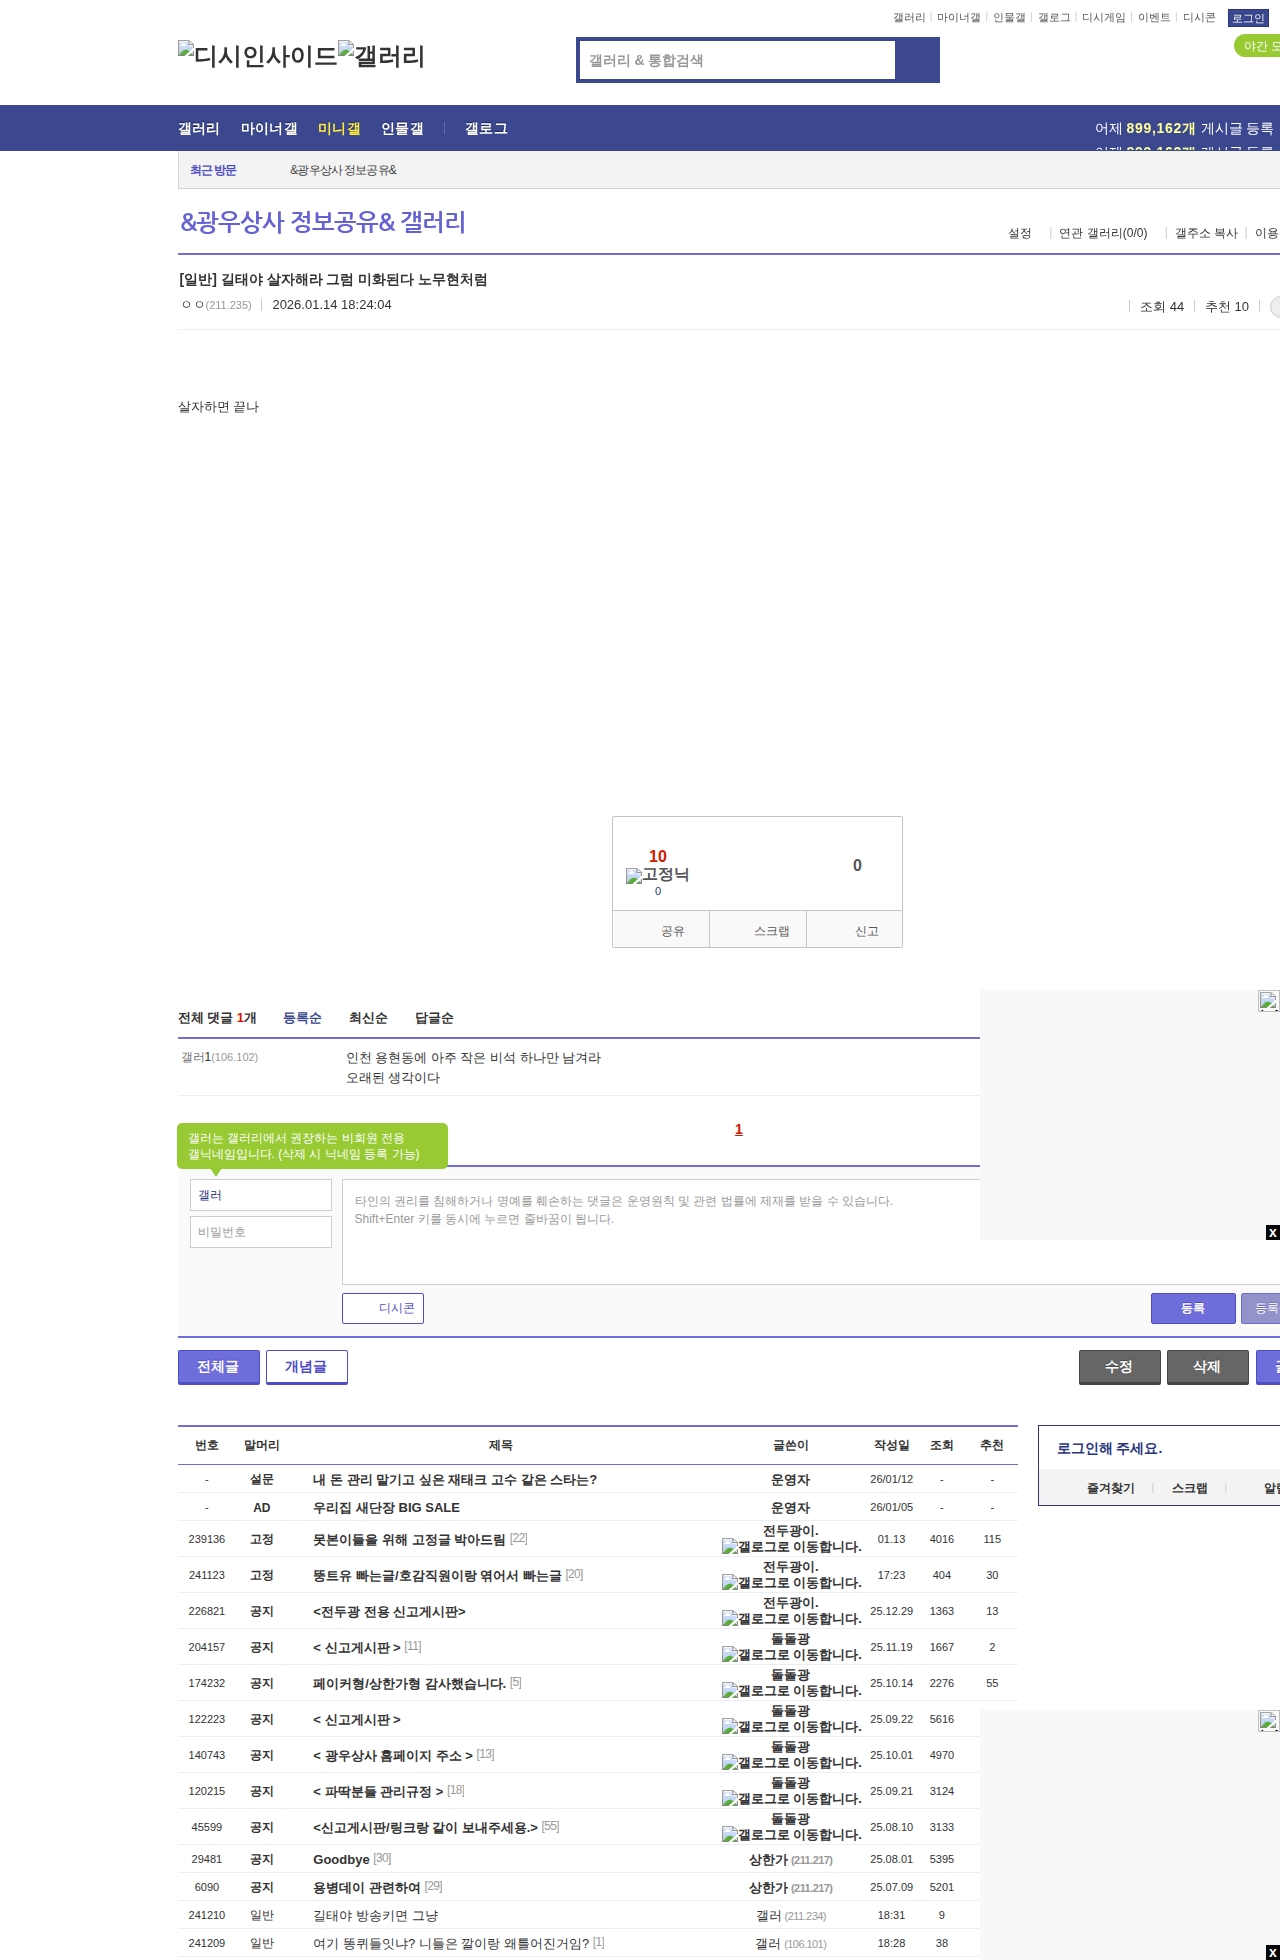
Task: Open post Goodbye
Action: point(341,1860)
